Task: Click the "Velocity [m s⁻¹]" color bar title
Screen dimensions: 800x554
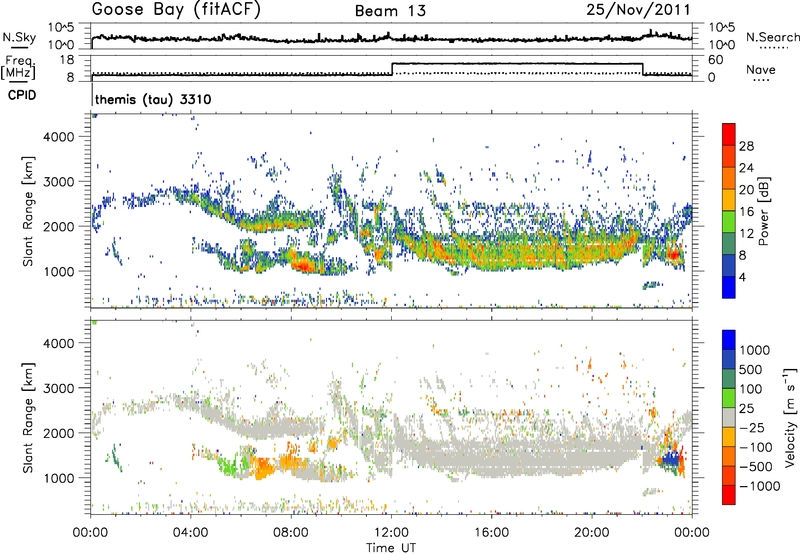Action: pyautogui.click(x=790, y=417)
